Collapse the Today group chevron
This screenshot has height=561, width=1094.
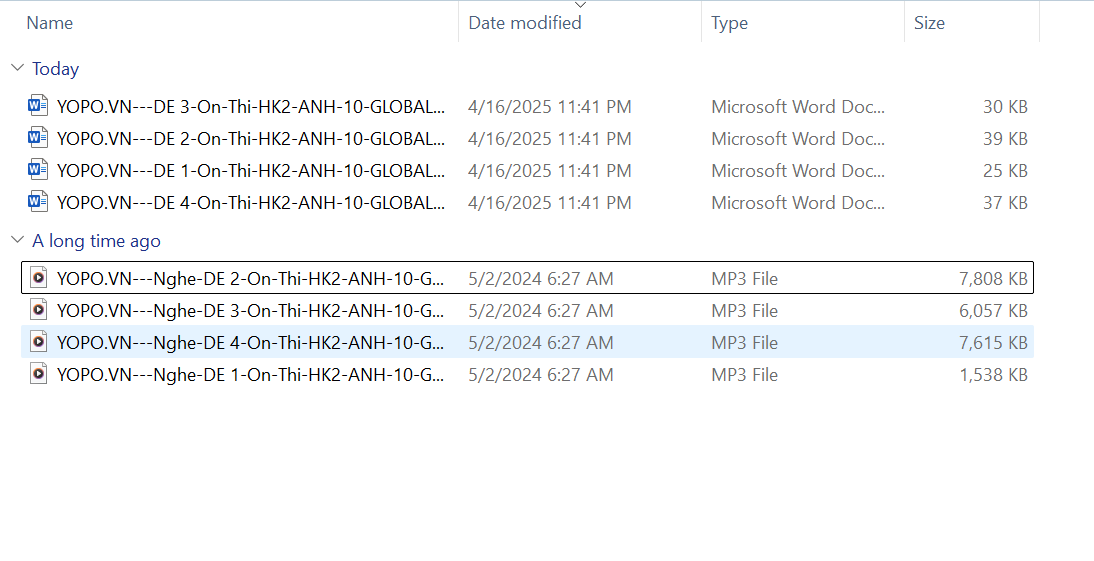[17, 68]
